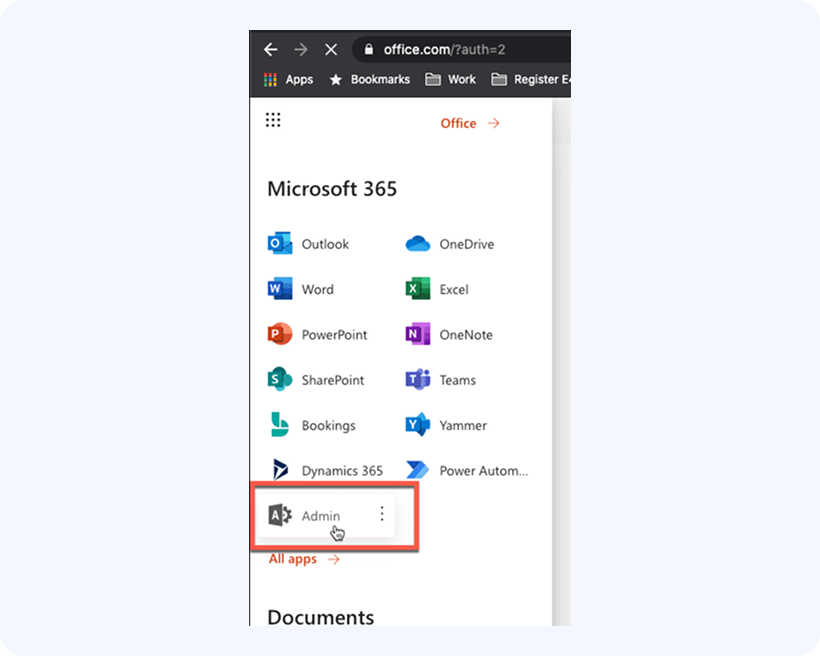The height and width of the screenshot is (656, 820).
Task: Follow the Office link with arrow
Action: (x=470, y=123)
